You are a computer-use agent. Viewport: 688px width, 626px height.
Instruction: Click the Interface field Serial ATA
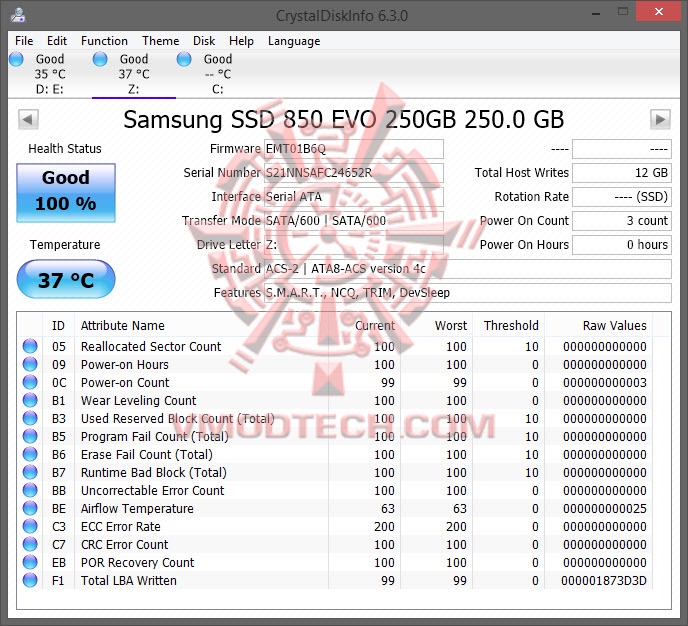click(x=354, y=197)
